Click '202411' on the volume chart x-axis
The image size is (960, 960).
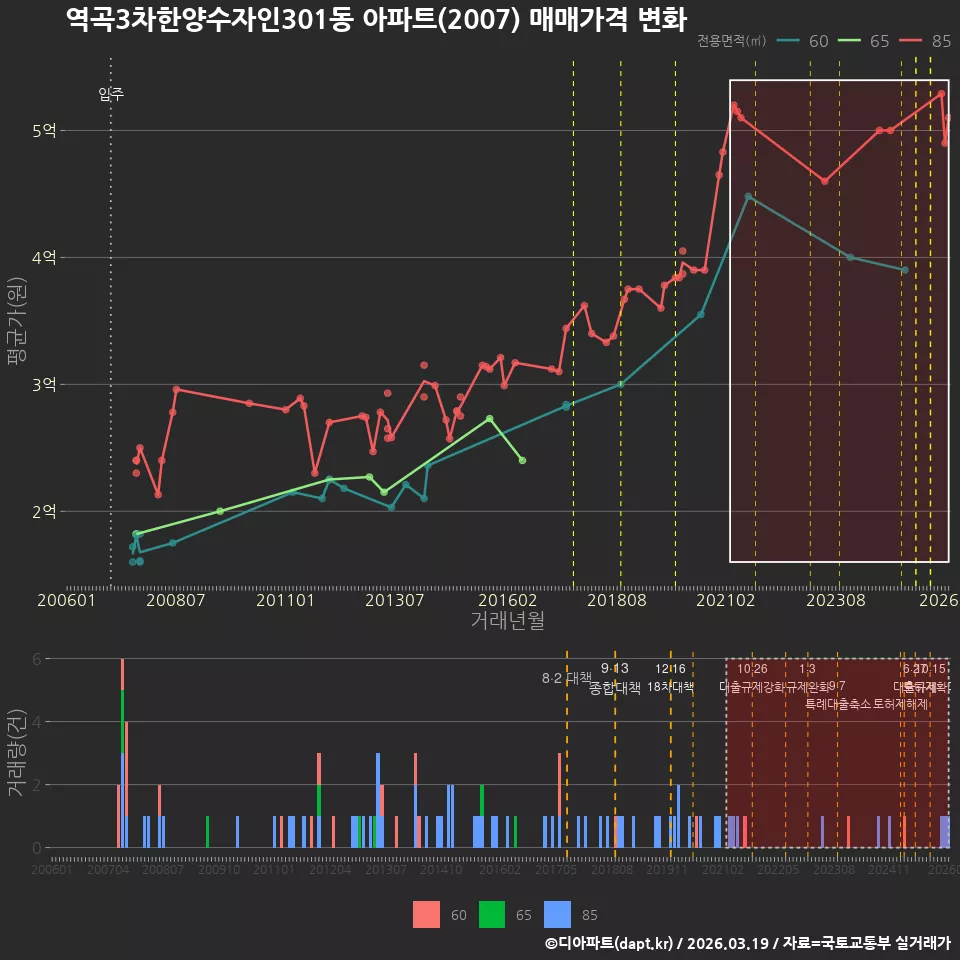(888, 869)
